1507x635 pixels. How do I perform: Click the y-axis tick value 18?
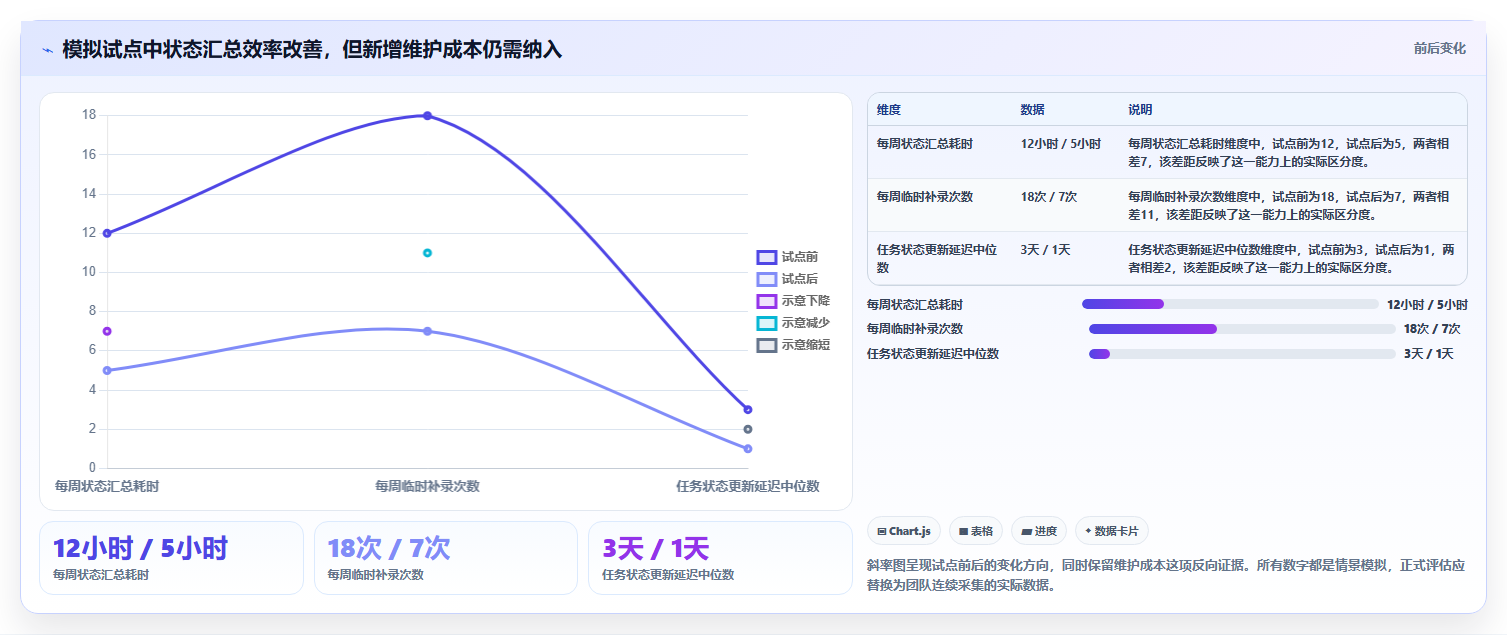point(89,115)
